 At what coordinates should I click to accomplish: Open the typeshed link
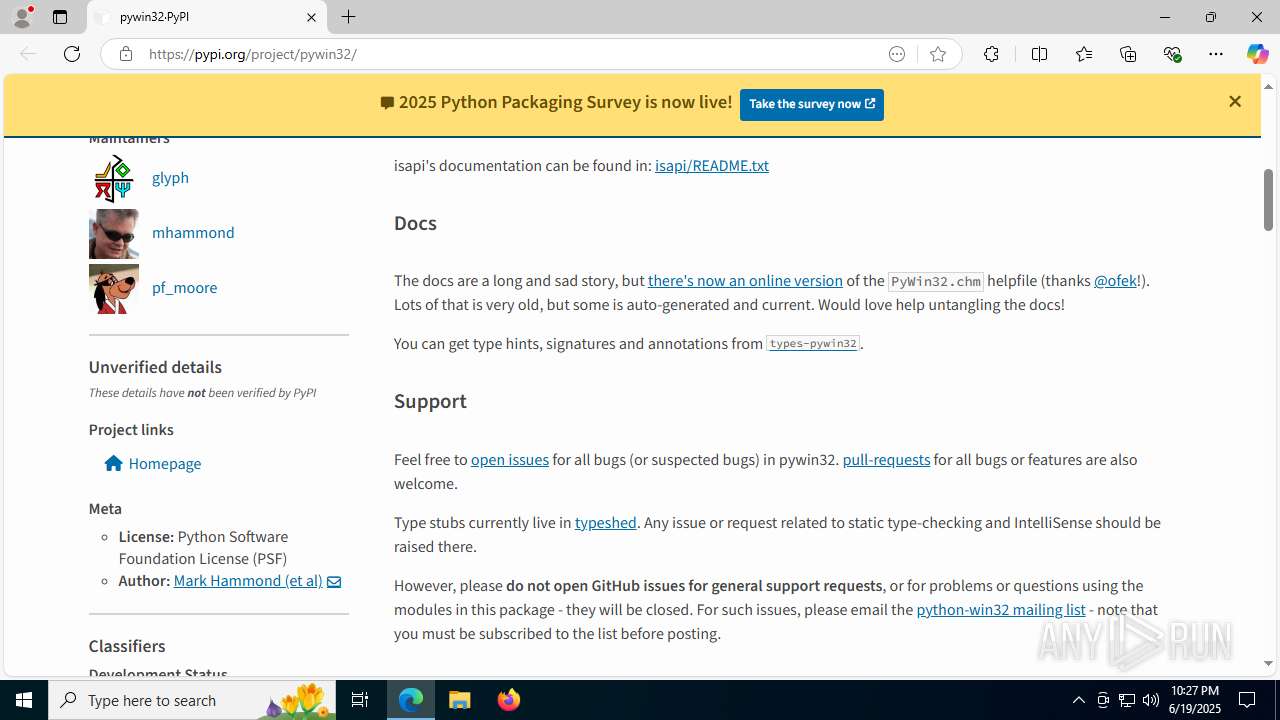(x=605, y=523)
